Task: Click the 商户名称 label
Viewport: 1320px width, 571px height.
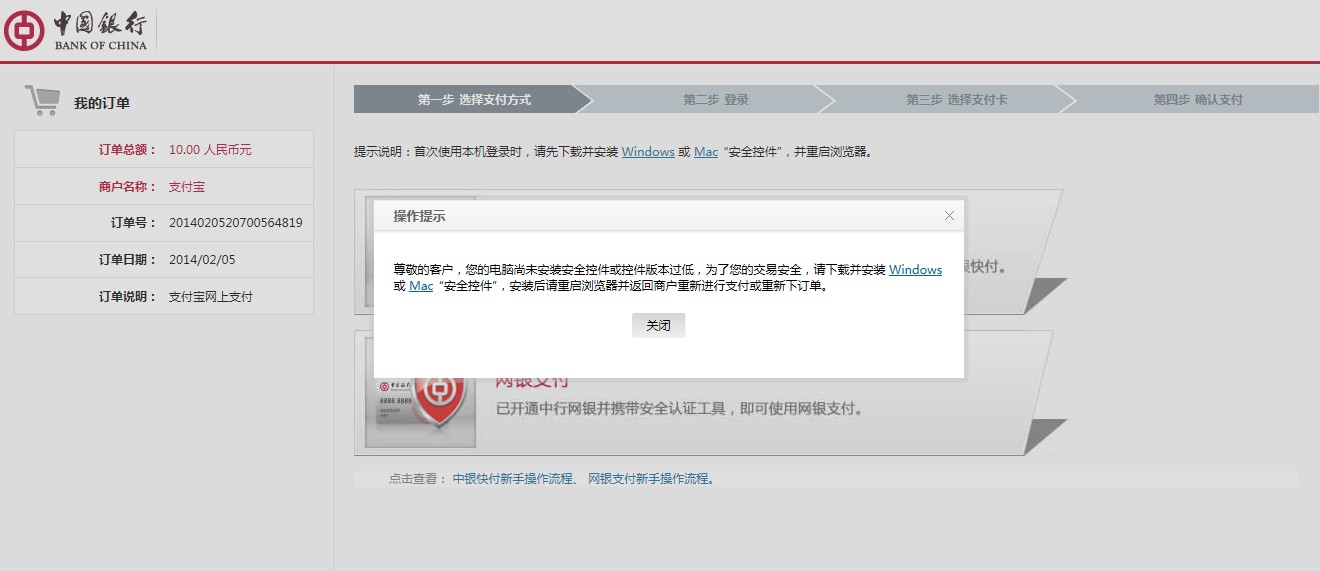Action: 128,187
